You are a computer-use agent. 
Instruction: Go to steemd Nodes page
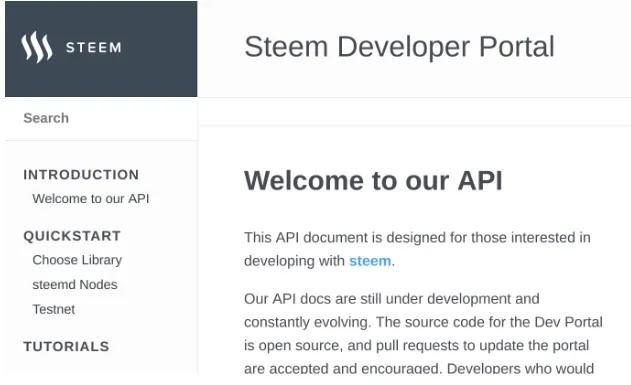pyautogui.click(x=75, y=285)
